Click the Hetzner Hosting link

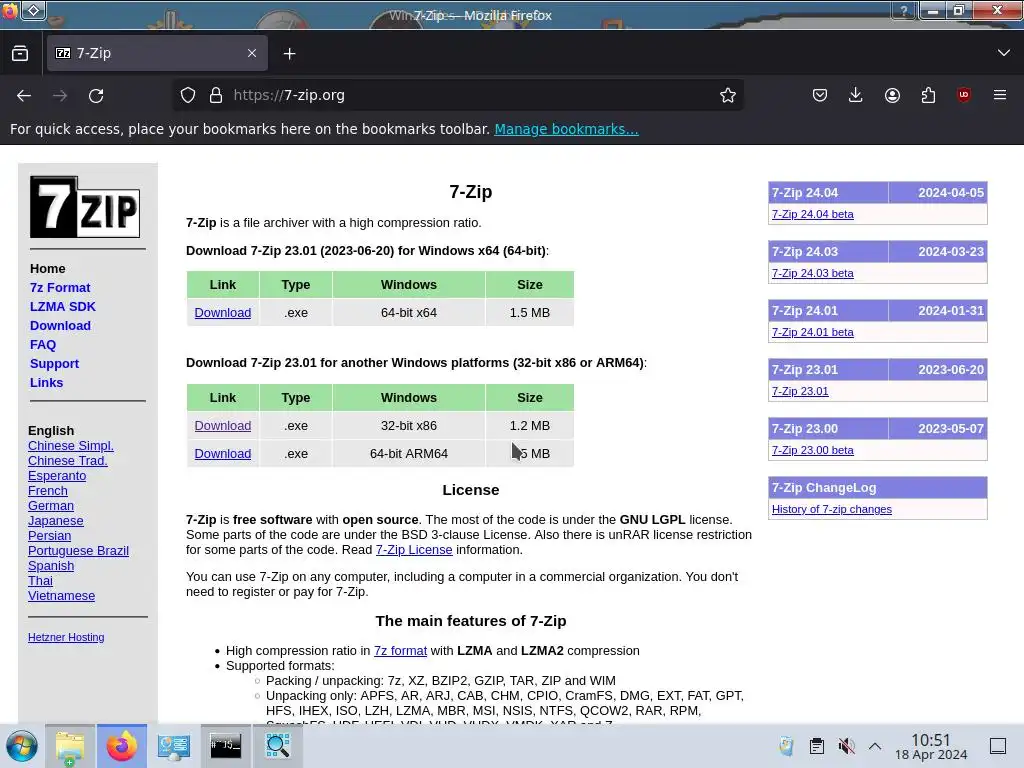[66, 637]
